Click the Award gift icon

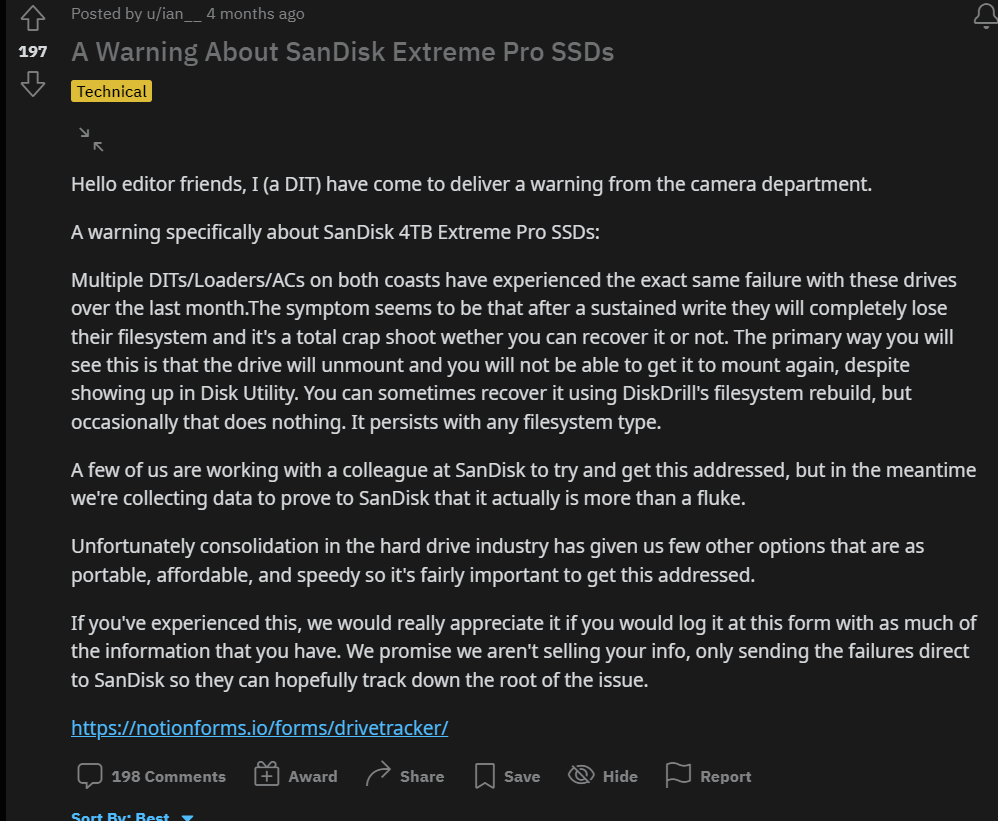tap(267, 775)
